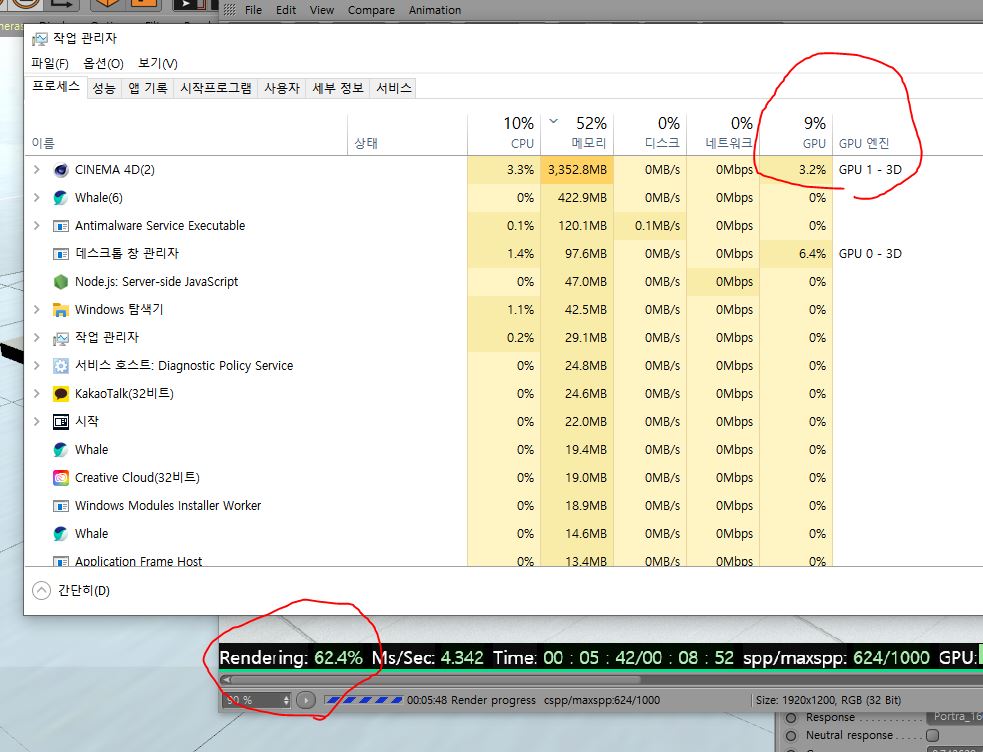Click the 작업 관리자 icon in the process list
The height and width of the screenshot is (752, 983).
pyautogui.click(x=61, y=338)
